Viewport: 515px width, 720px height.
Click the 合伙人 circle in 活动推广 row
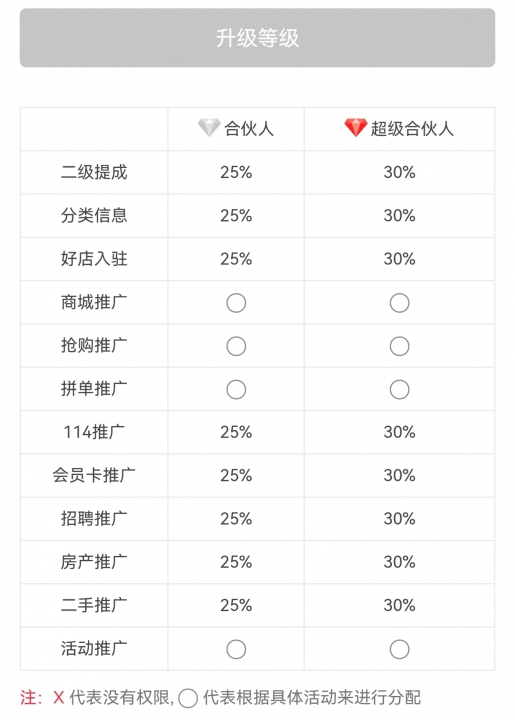(236, 649)
